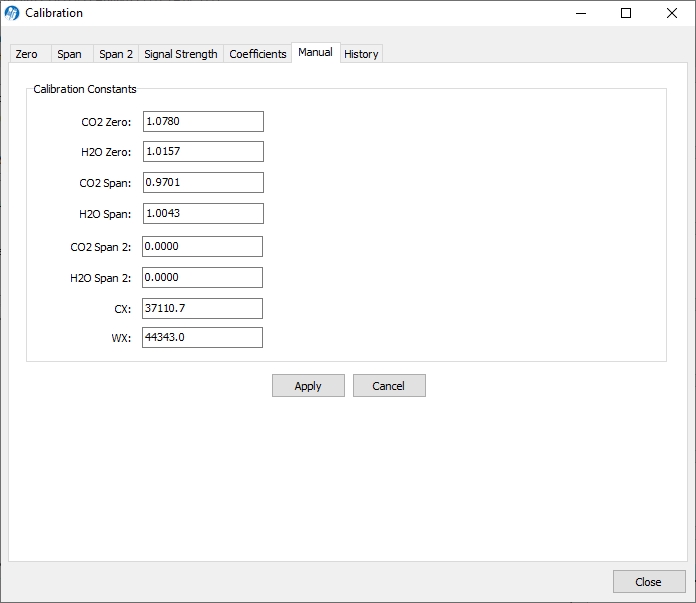The width and height of the screenshot is (696, 603).
Task: Click the Calibration app icon in title bar
Action: 12,13
